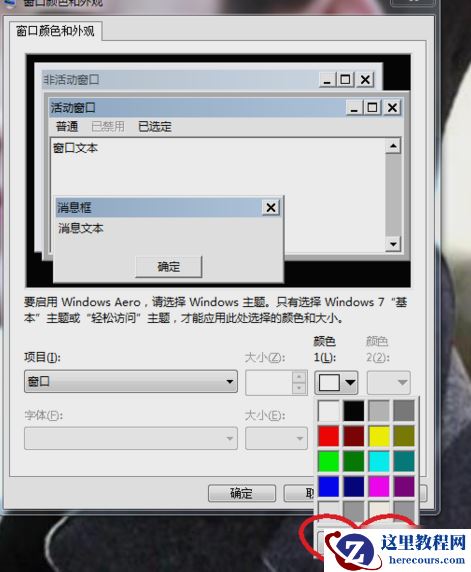Image resolution: width=471 pixels, height=572 pixels.
Task: Pick the bright green swatch
Action: [x=329, y=461]
